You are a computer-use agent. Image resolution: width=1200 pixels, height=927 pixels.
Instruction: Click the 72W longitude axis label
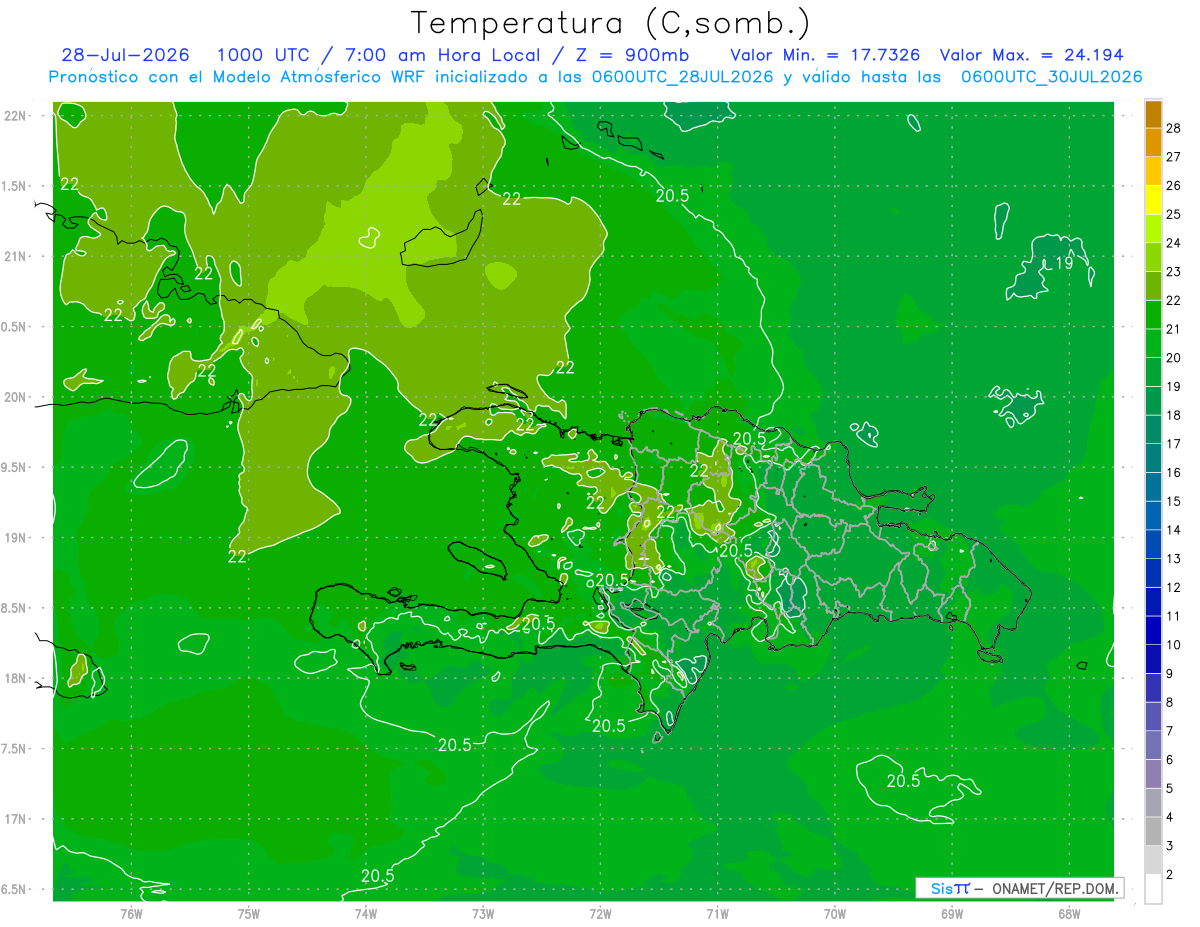(600, 913)
